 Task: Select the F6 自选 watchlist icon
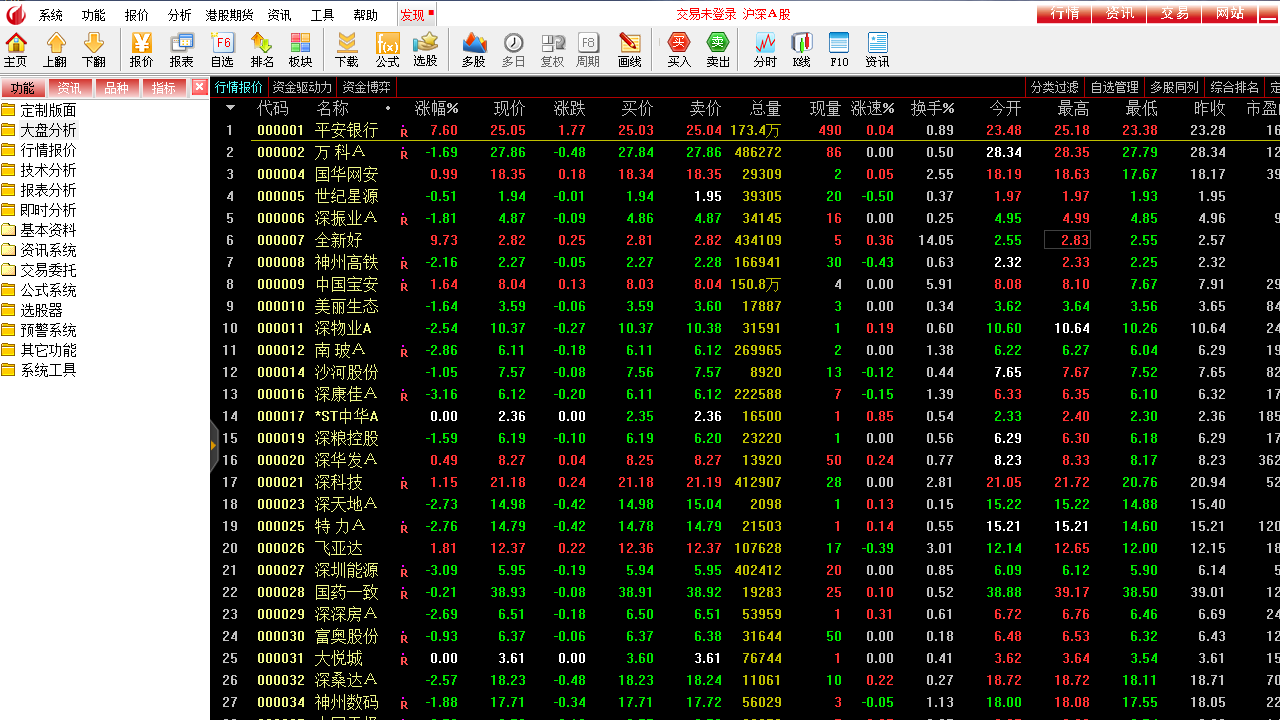[x=222, y=46]
